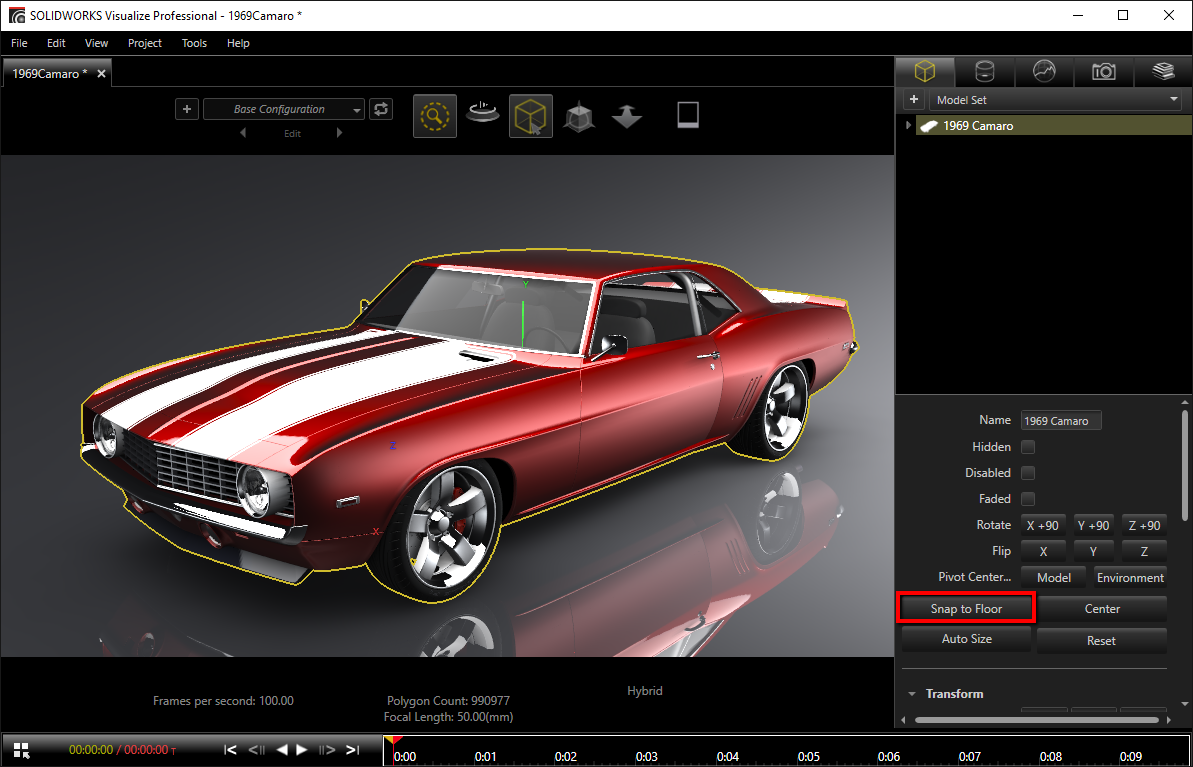Flip the model along Y
The width and height of the screenshot is (1193, 767).
(x=1093, y=552)
